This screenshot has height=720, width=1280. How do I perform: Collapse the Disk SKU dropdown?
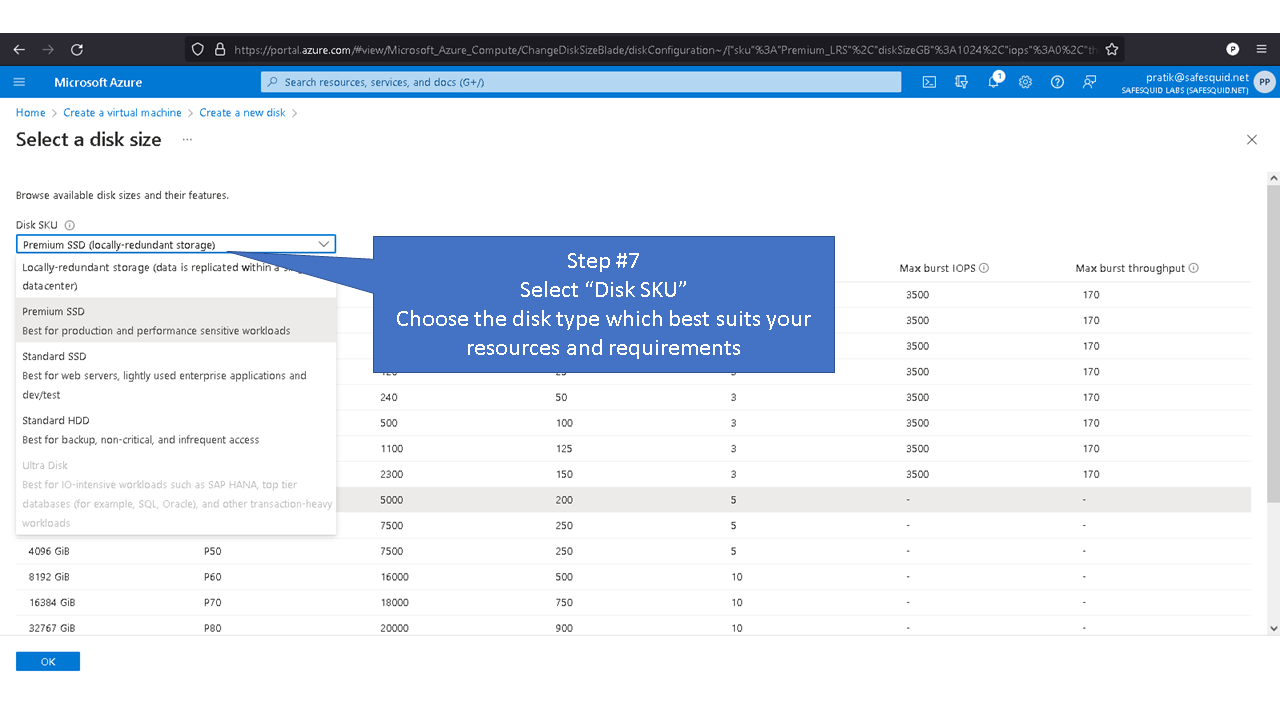coord(323,244)
